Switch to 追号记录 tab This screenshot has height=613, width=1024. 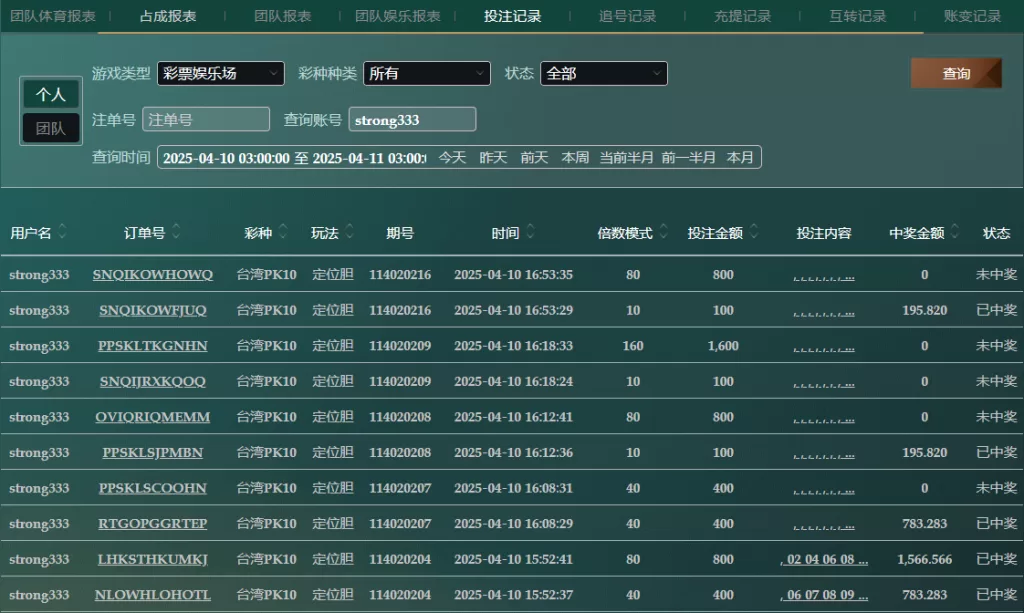tap(627, 16)
